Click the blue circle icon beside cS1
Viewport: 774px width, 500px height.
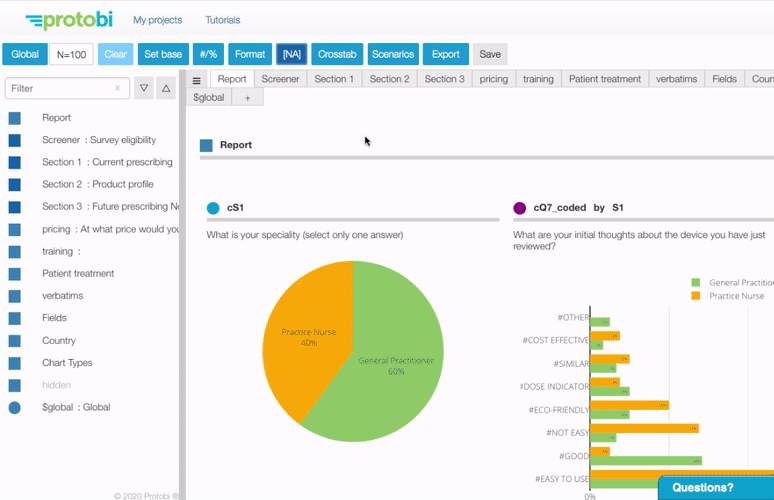coord(213,208)
